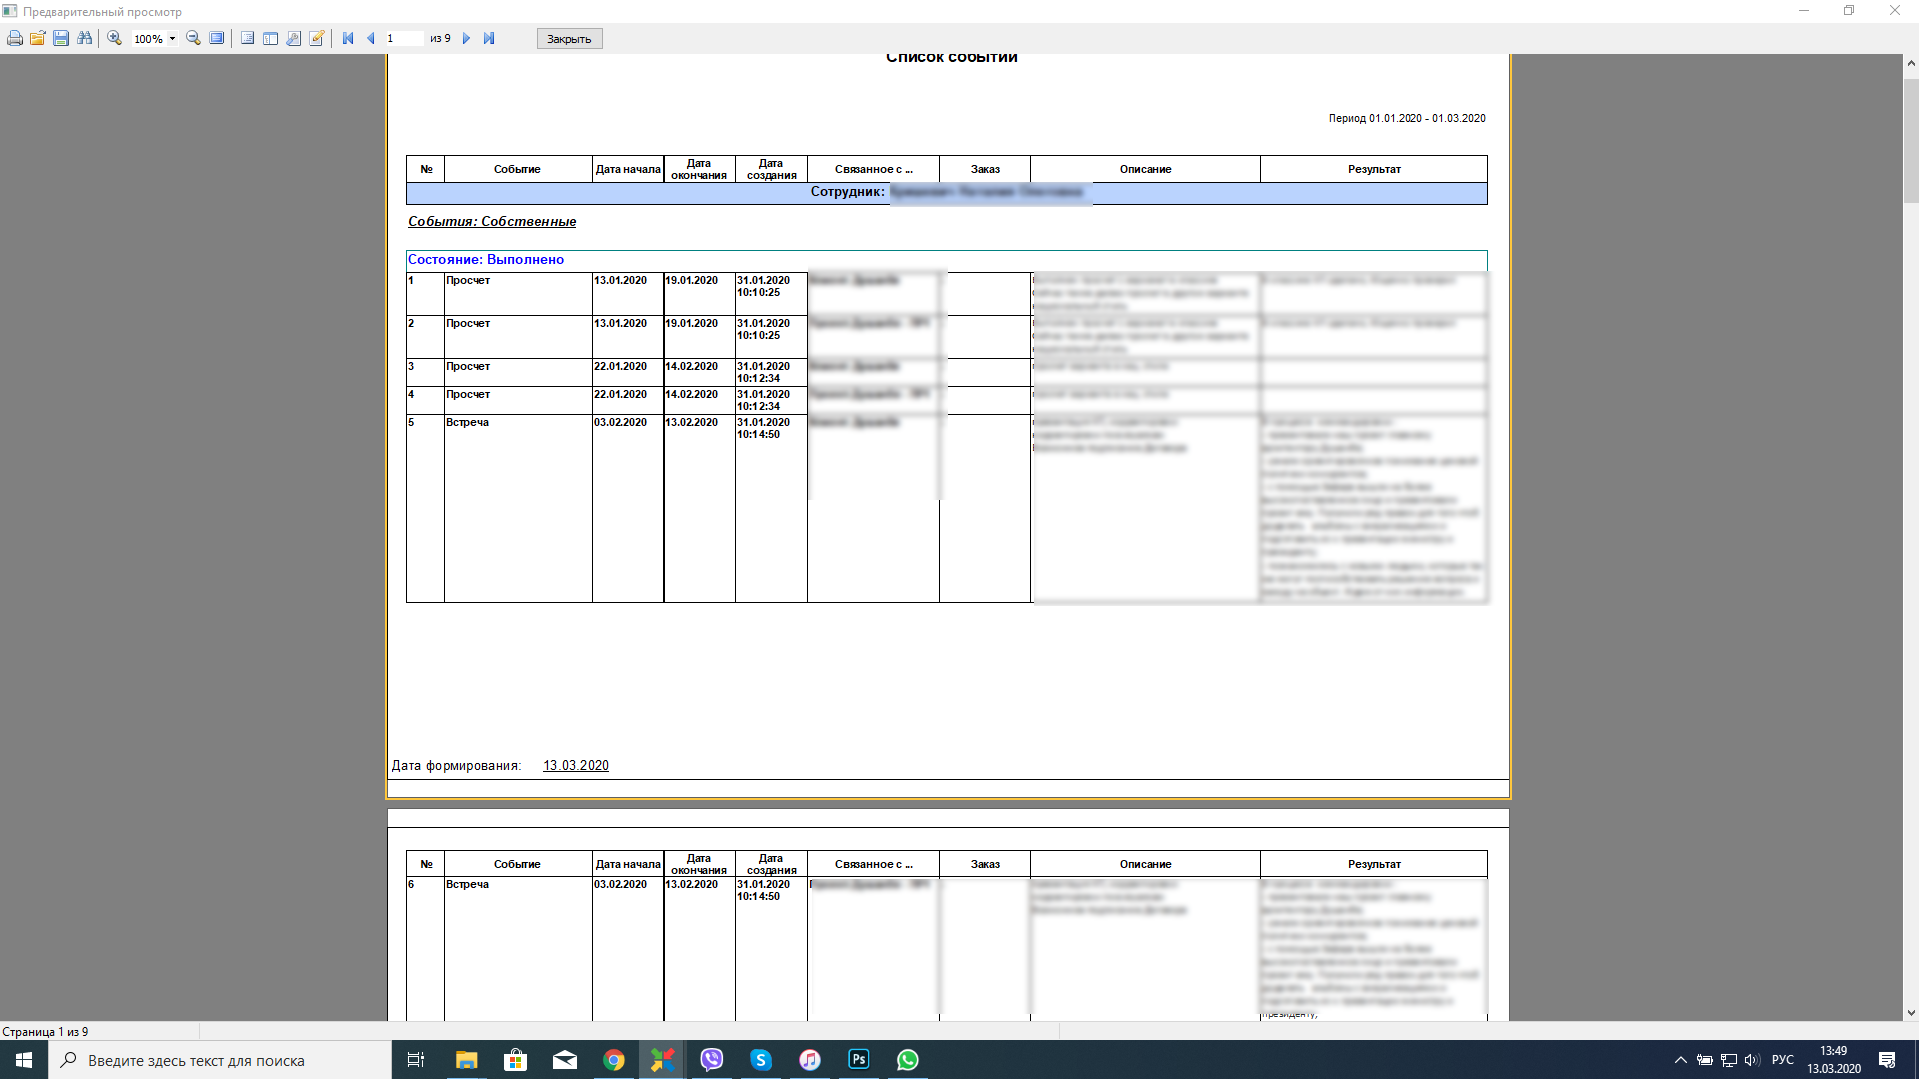The width and height of the screenshot is (1919, 1079).
Task: Open Windows Start menu
Action: [x=24, y=1060]
